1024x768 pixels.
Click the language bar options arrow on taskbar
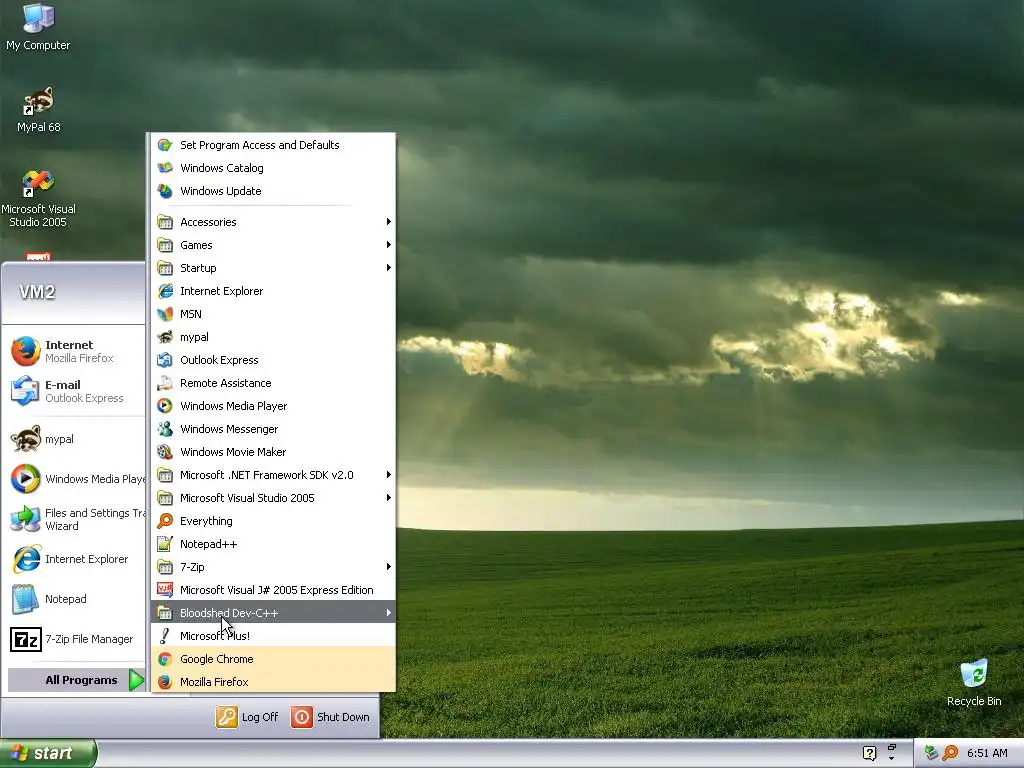(x=891, y=758)
